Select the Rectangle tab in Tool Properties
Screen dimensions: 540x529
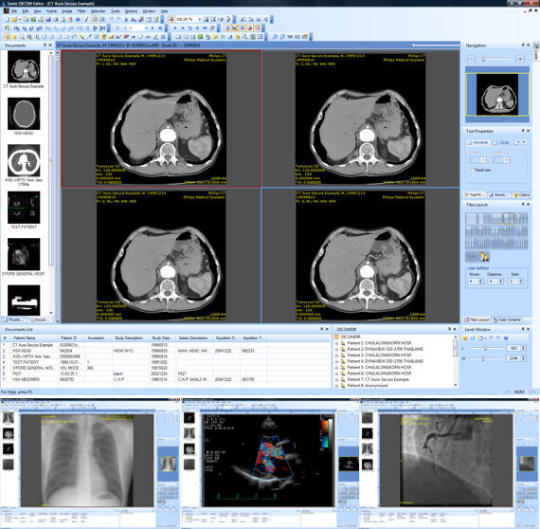click(x=478, y=142)
